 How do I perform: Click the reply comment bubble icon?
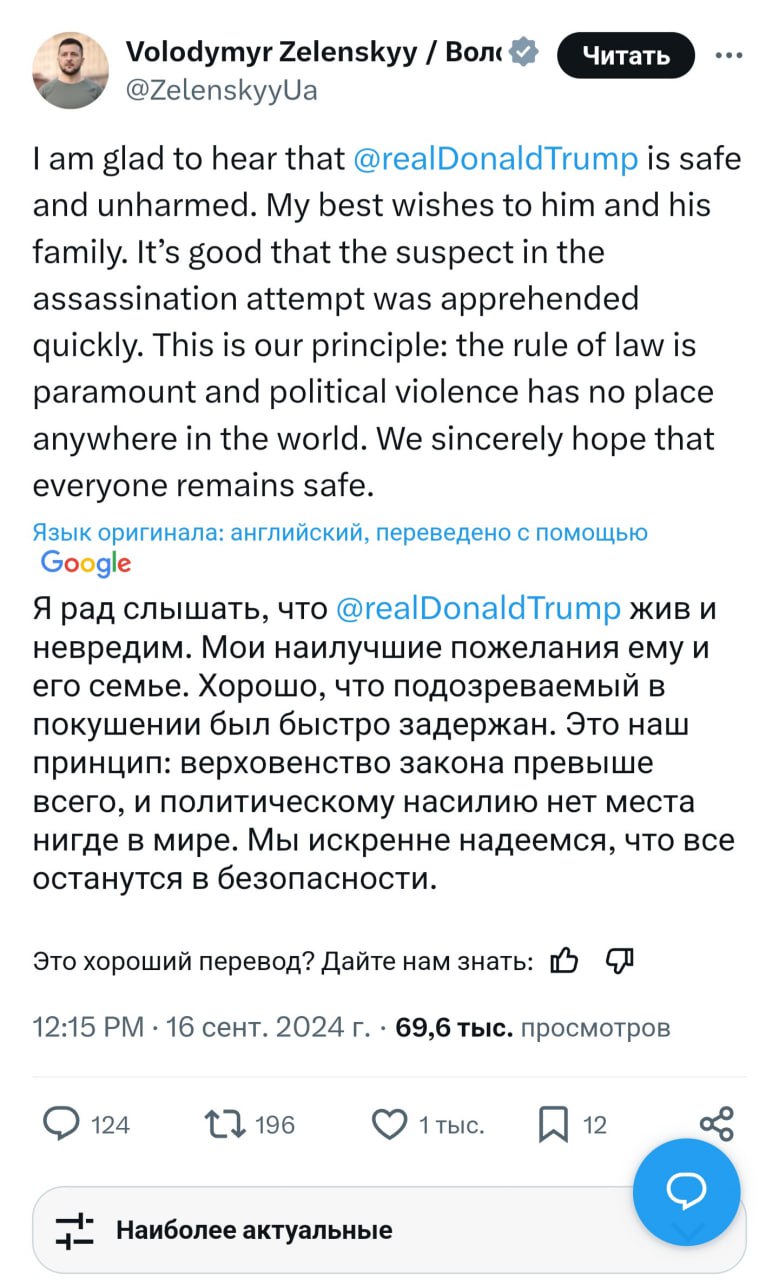(62, 1125)
